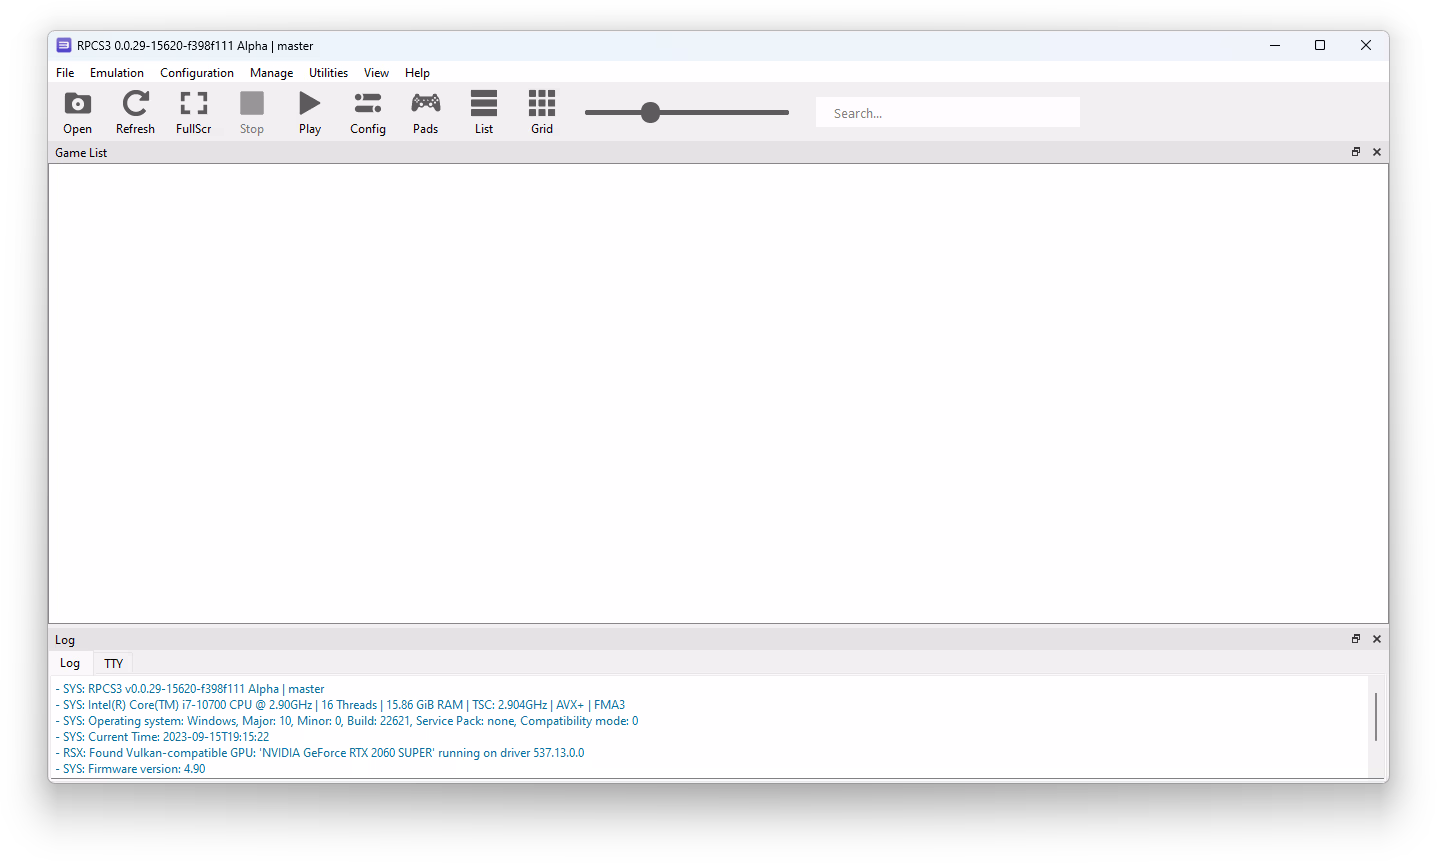1438x864 pixels.
Task: Open the Utilities menu
Action: 328,73
